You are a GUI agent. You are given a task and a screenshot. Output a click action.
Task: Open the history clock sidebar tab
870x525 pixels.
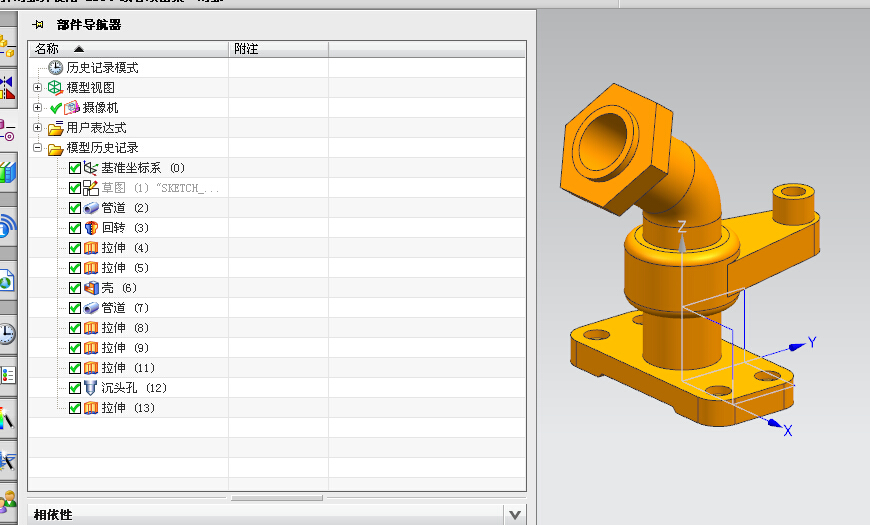(x=8, y=333)
